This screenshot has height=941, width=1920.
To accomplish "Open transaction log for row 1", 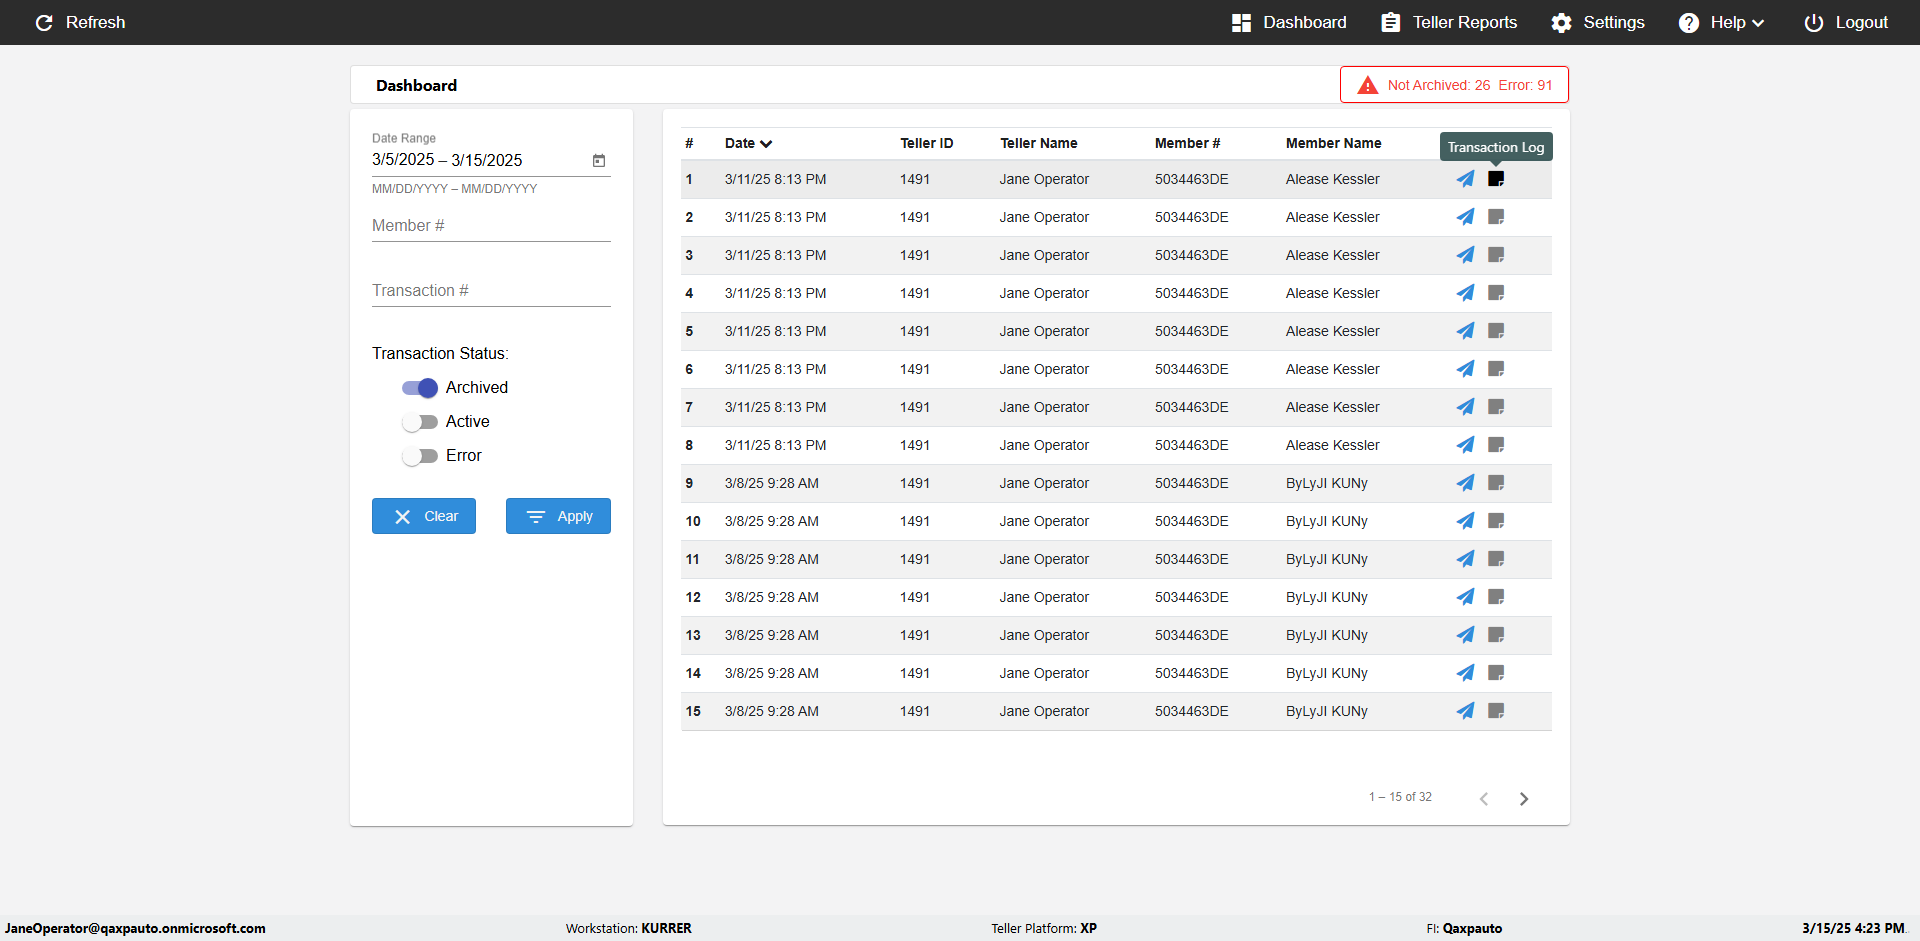I will pyautogui.click(x=1496, y=179).
